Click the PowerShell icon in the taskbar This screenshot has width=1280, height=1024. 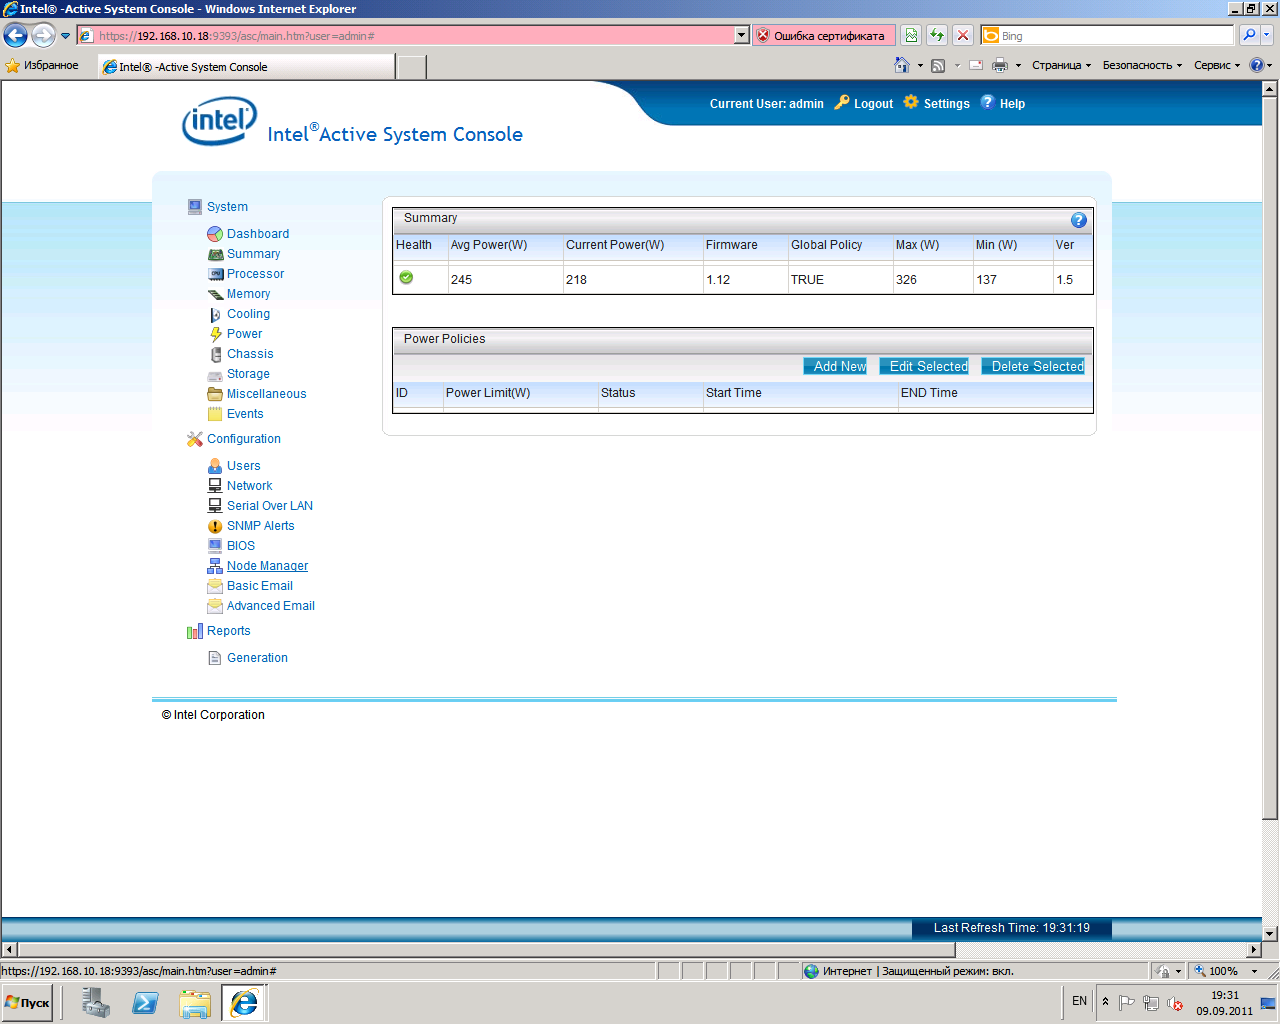[x=145, y=1002]
